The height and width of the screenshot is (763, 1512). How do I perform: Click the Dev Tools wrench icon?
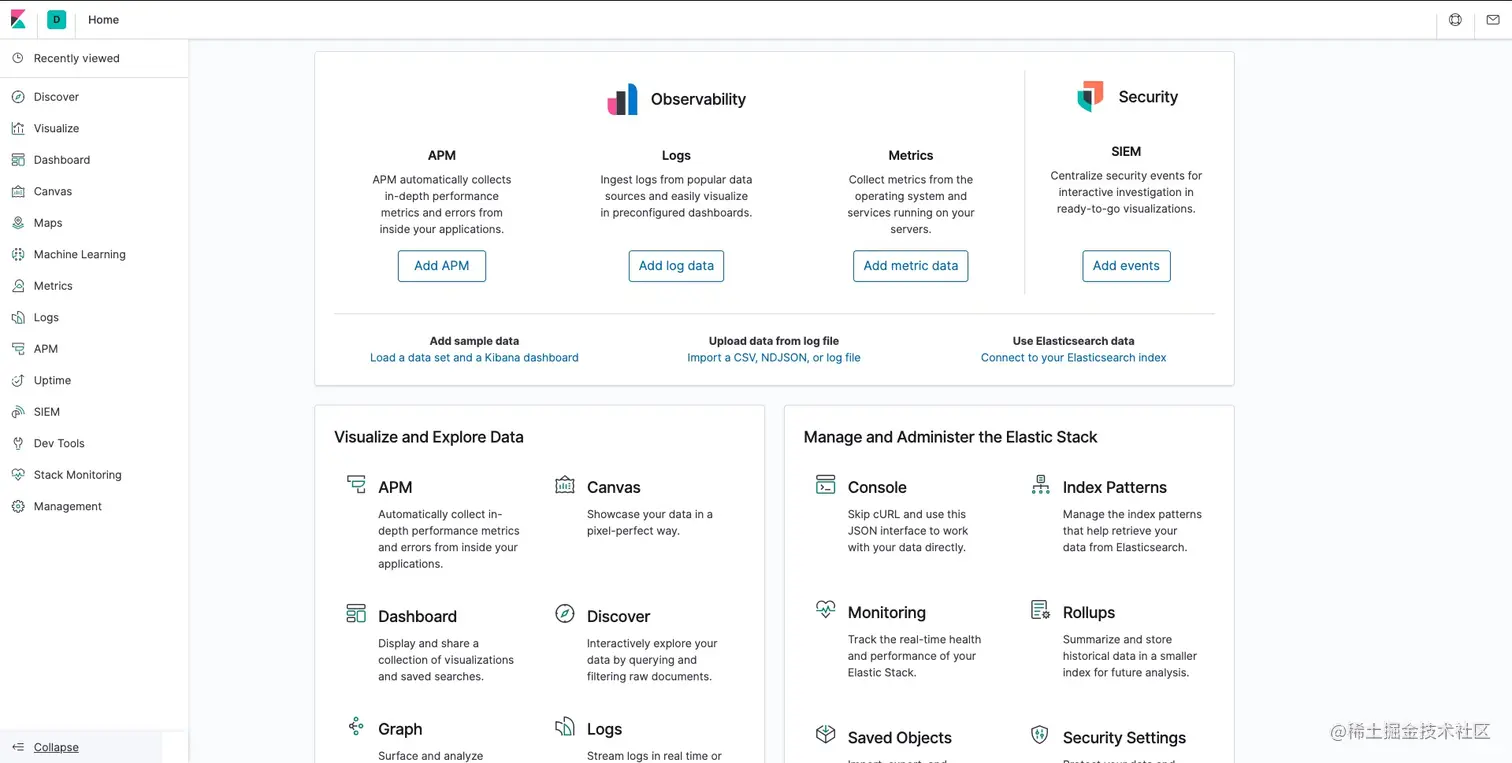click(x=18, y=443)
